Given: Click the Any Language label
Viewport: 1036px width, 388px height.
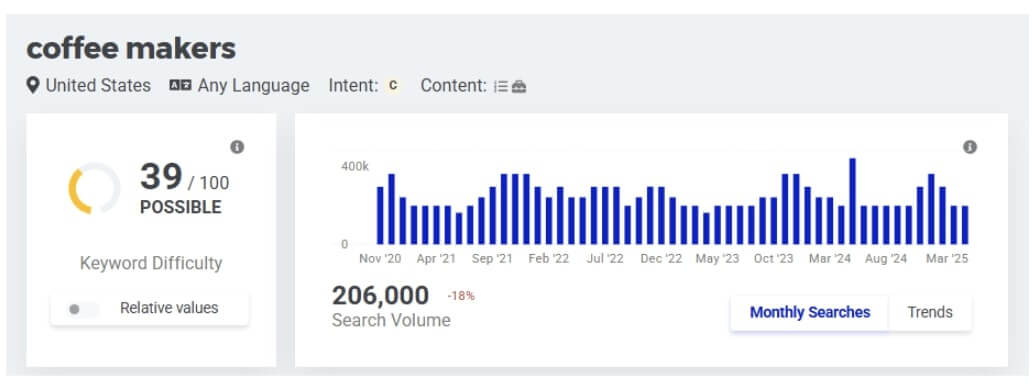Looking at the screenshot, I should [x=254, y=85].
